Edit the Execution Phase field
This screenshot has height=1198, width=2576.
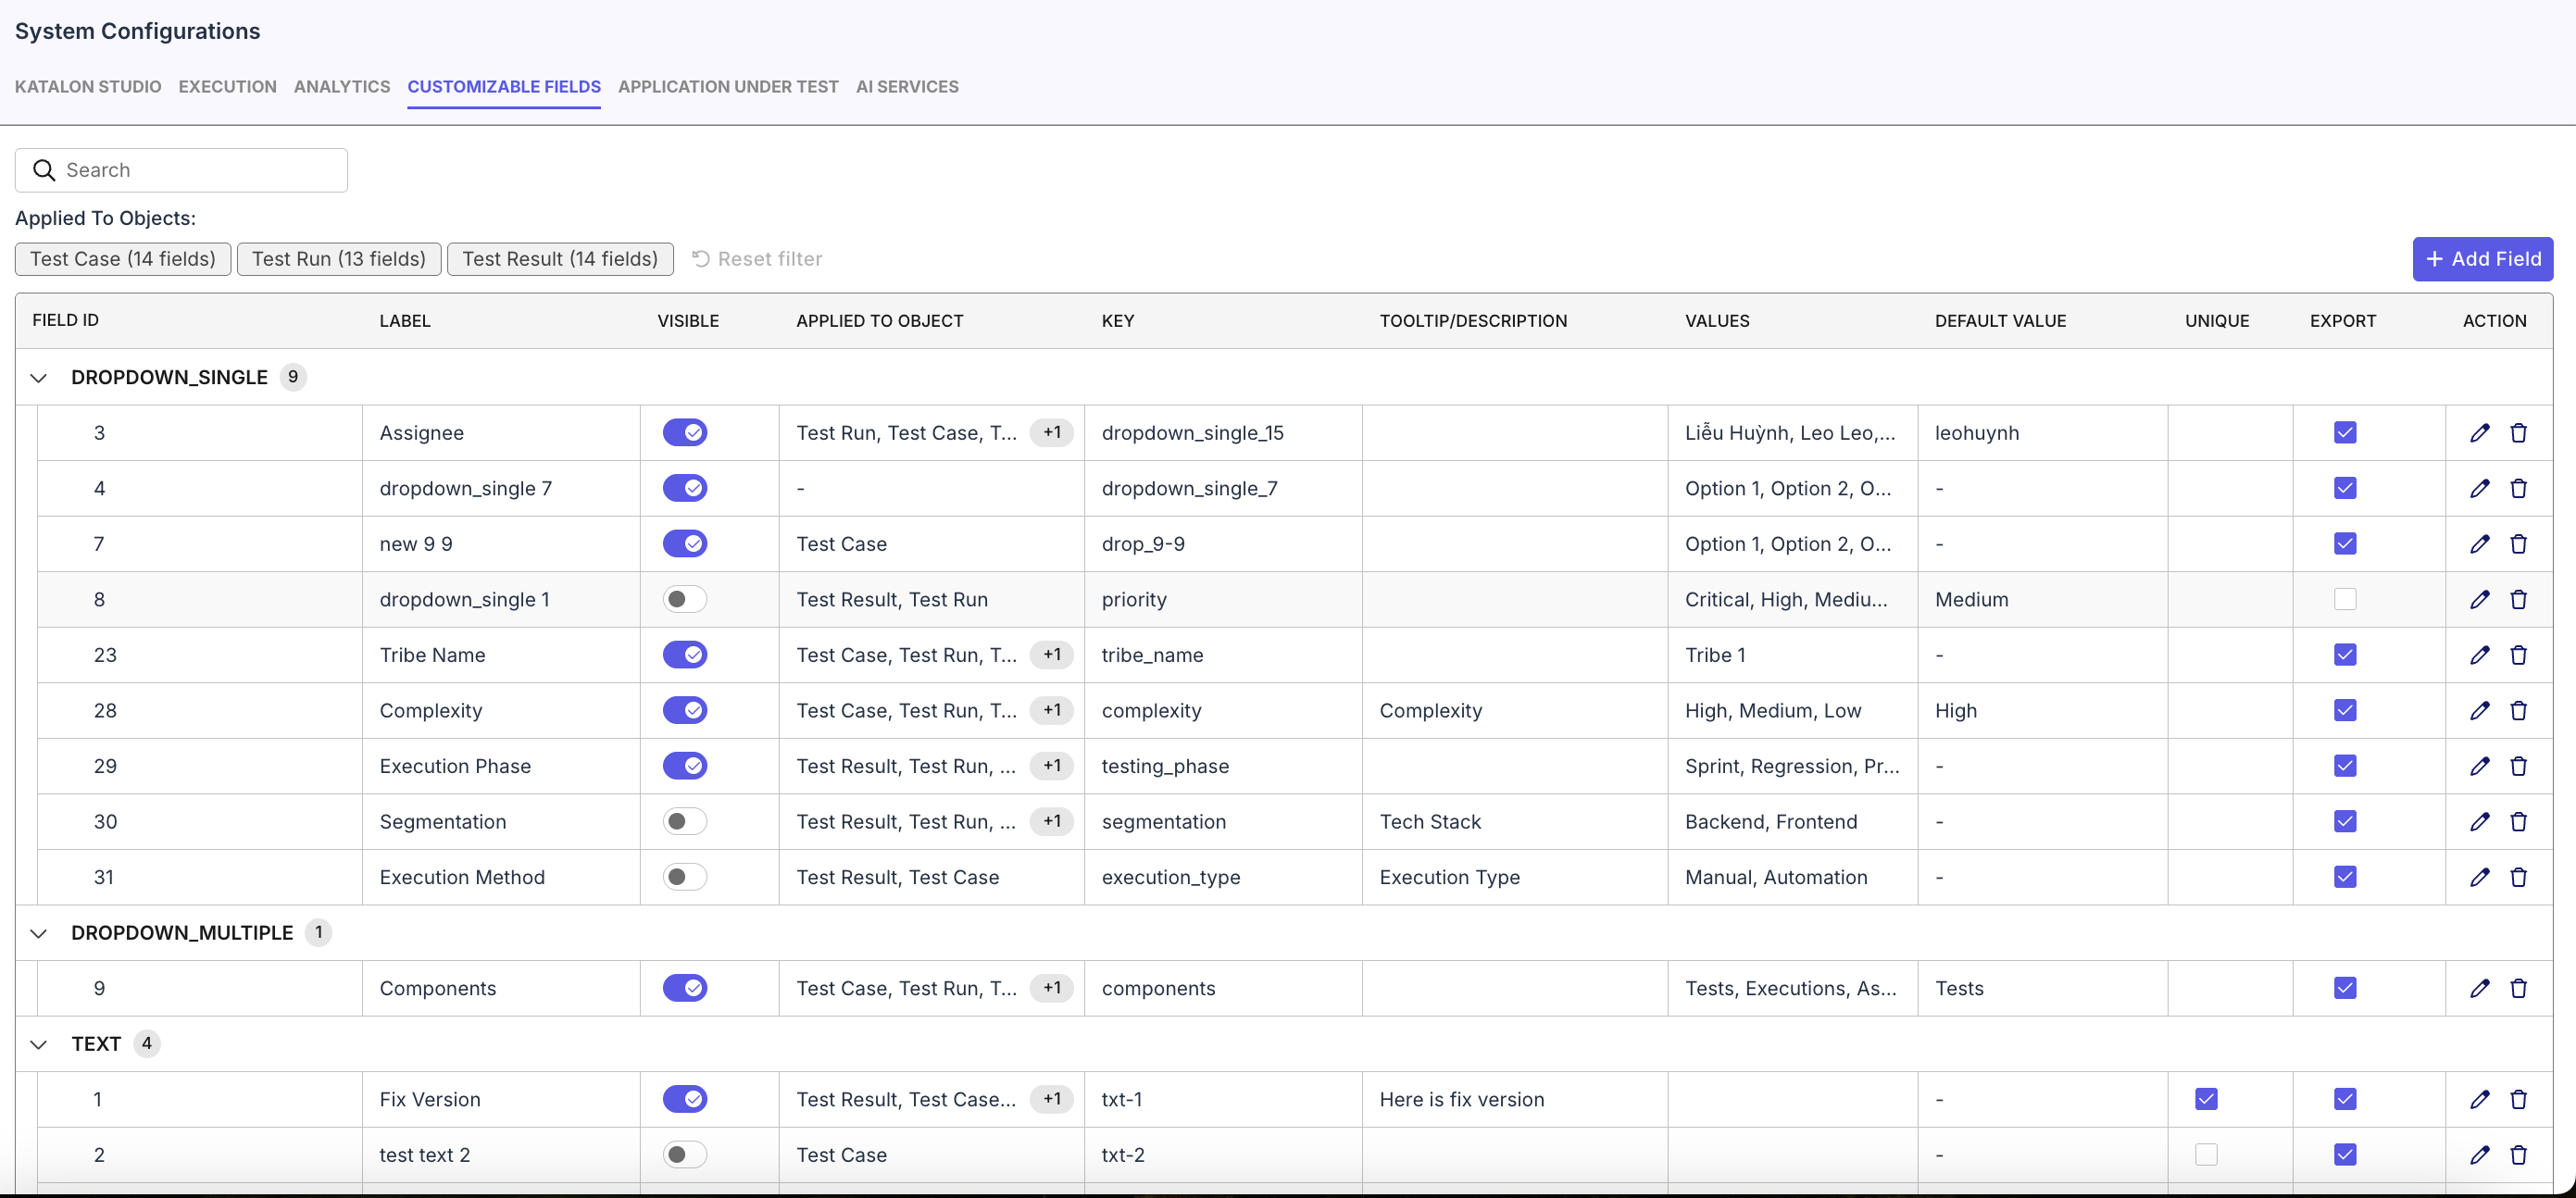click(2480, 765)
